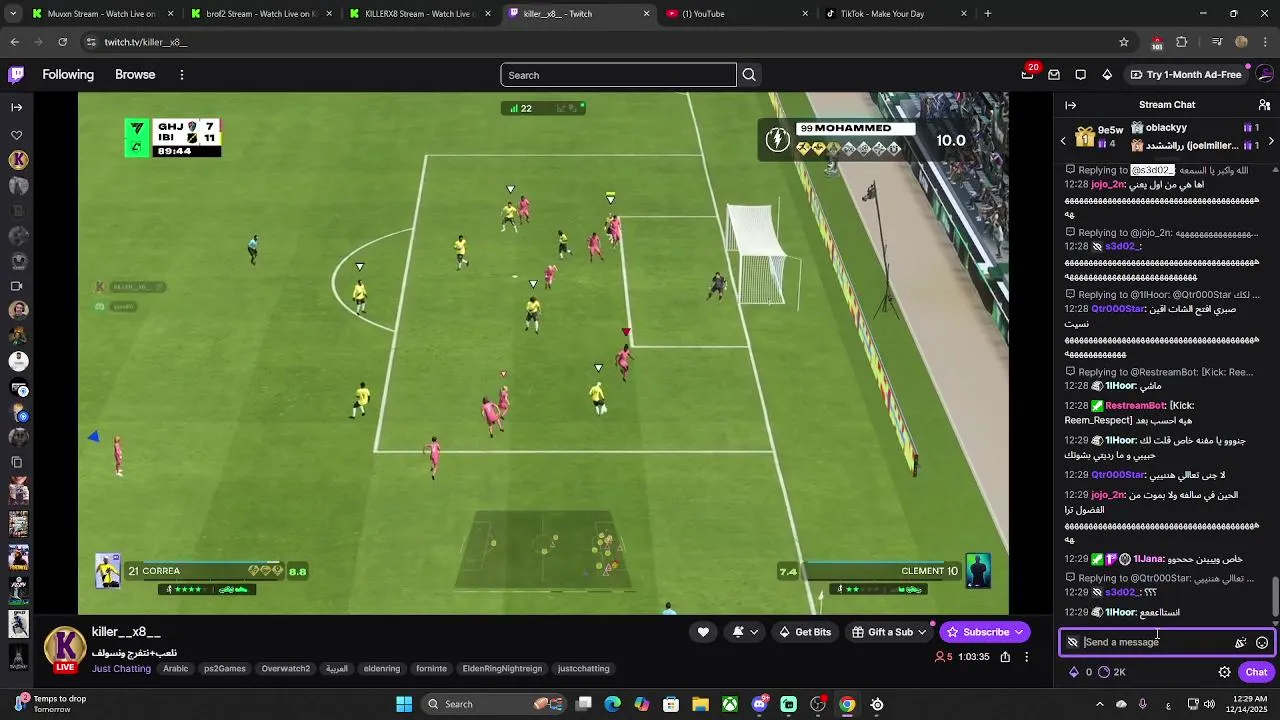Open Windows Start menu
The width and height of the screenshot is (1280, 720).
pos(404,704)
